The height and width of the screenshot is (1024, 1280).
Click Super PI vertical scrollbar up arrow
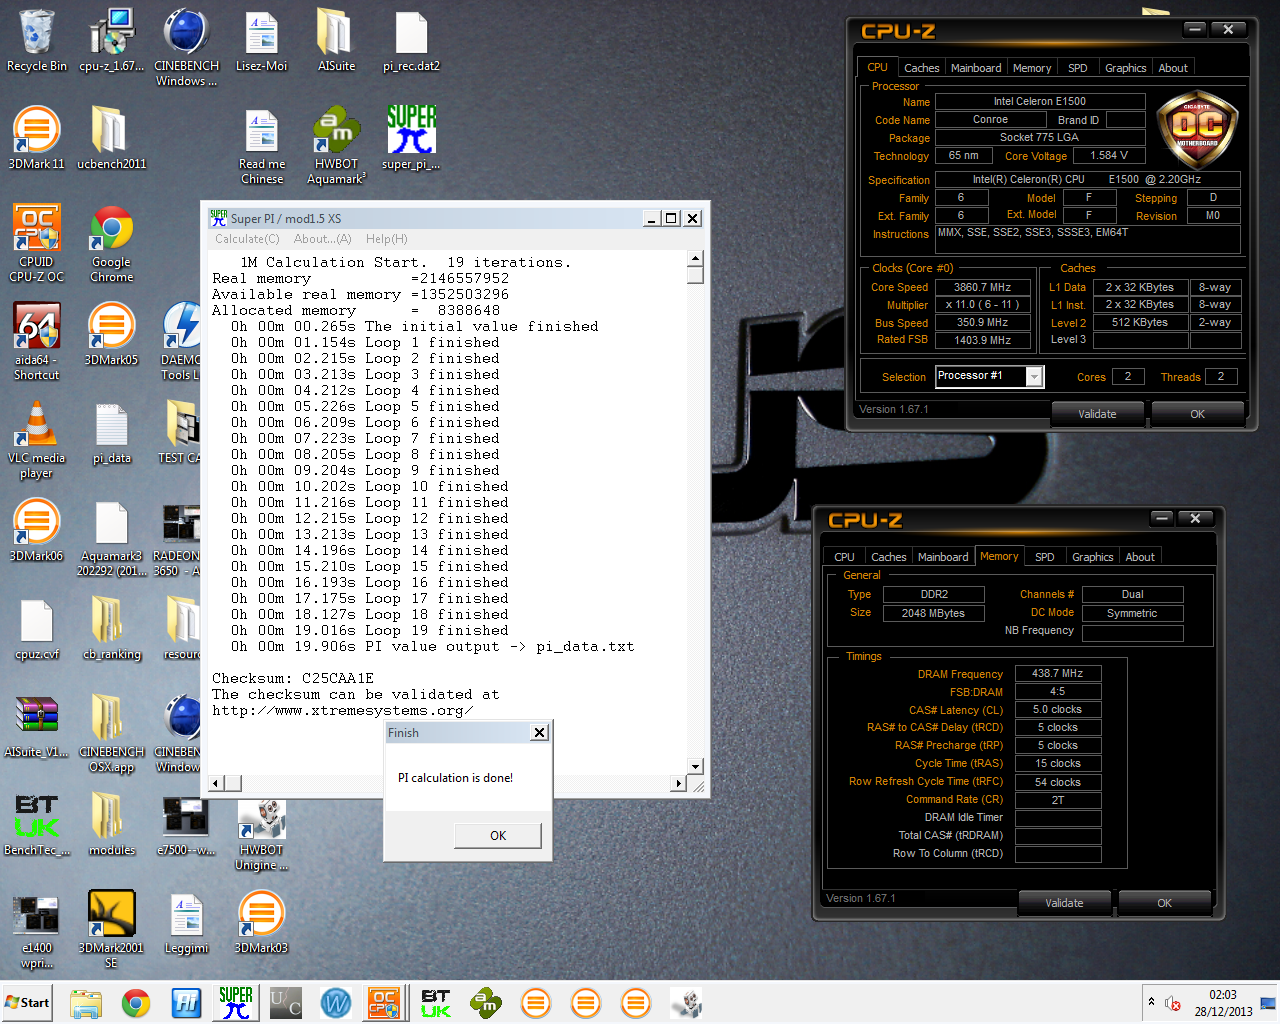695,259
